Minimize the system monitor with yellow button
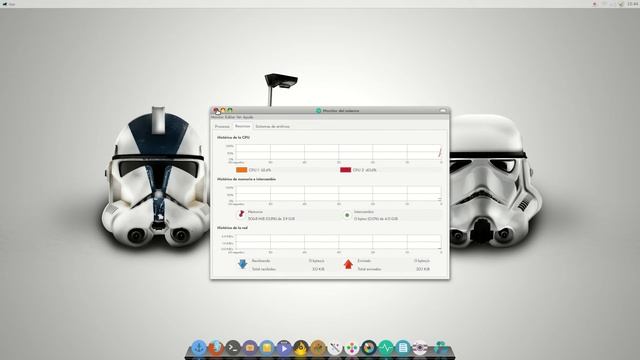 (x=223, y=110)
